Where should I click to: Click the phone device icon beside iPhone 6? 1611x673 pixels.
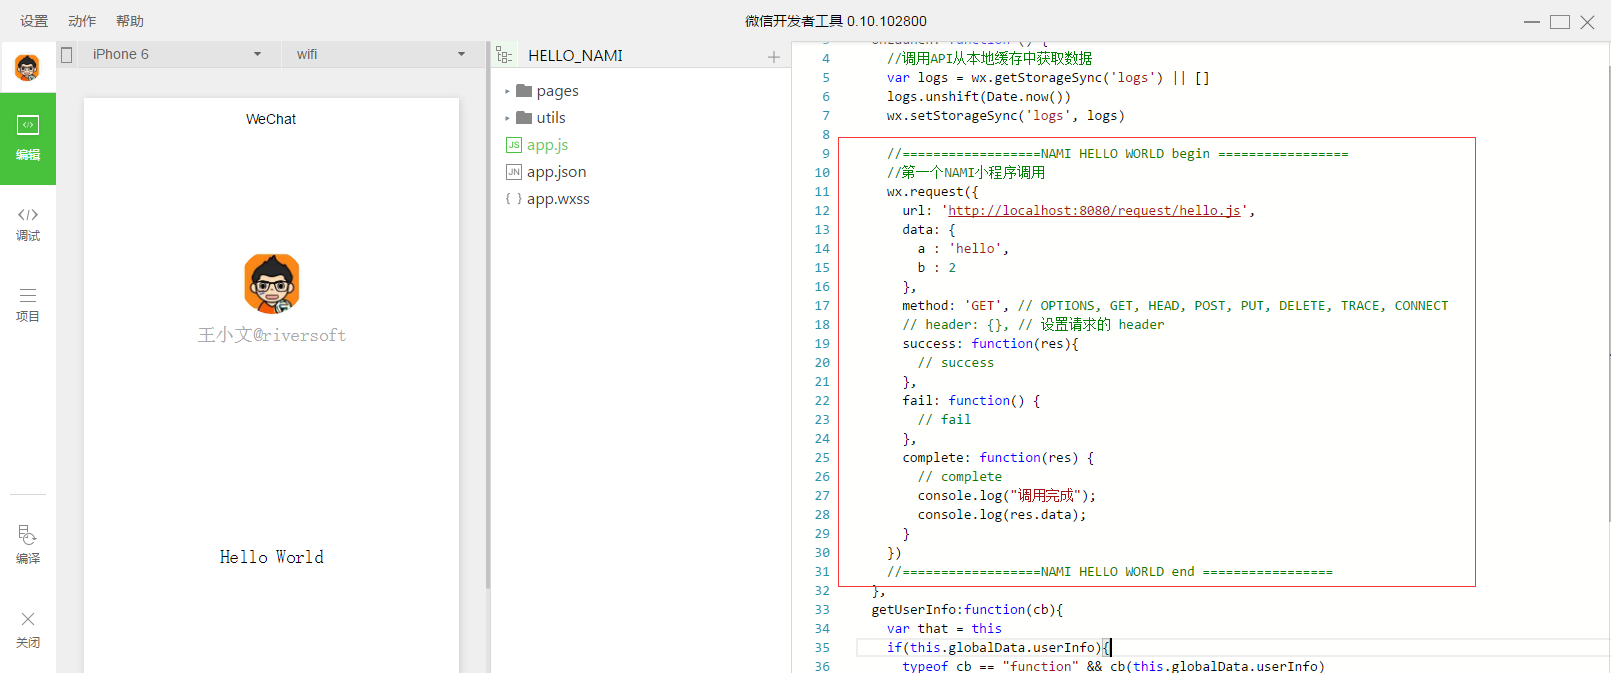67,55
